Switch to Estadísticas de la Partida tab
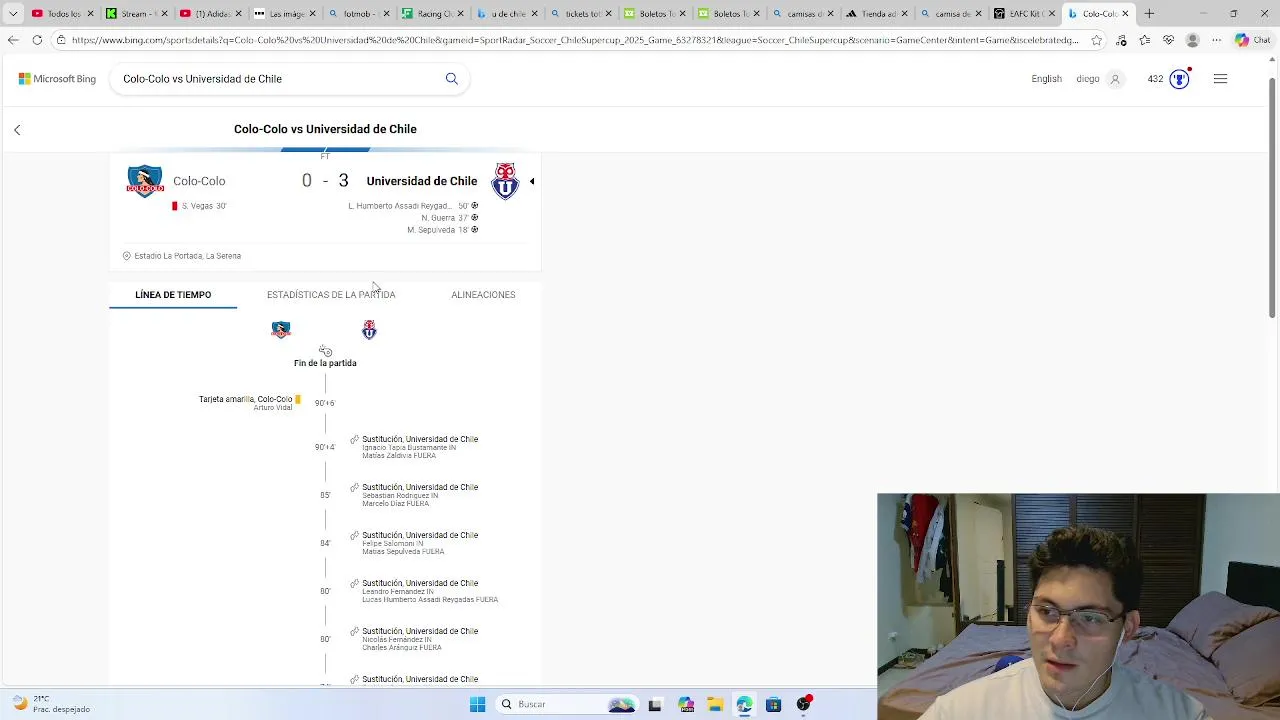This screenshot has height=720, width=1280. pos(331,295)
